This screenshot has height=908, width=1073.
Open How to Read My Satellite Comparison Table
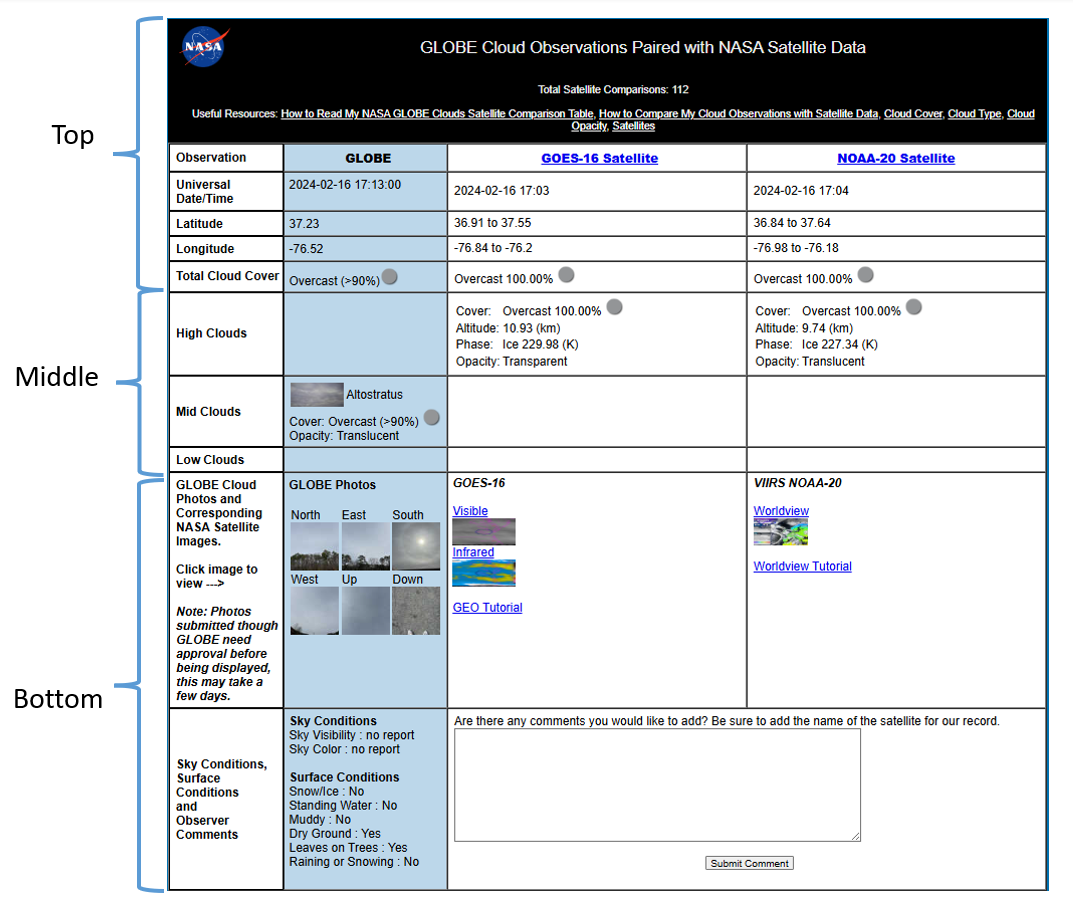coord(437,114)
